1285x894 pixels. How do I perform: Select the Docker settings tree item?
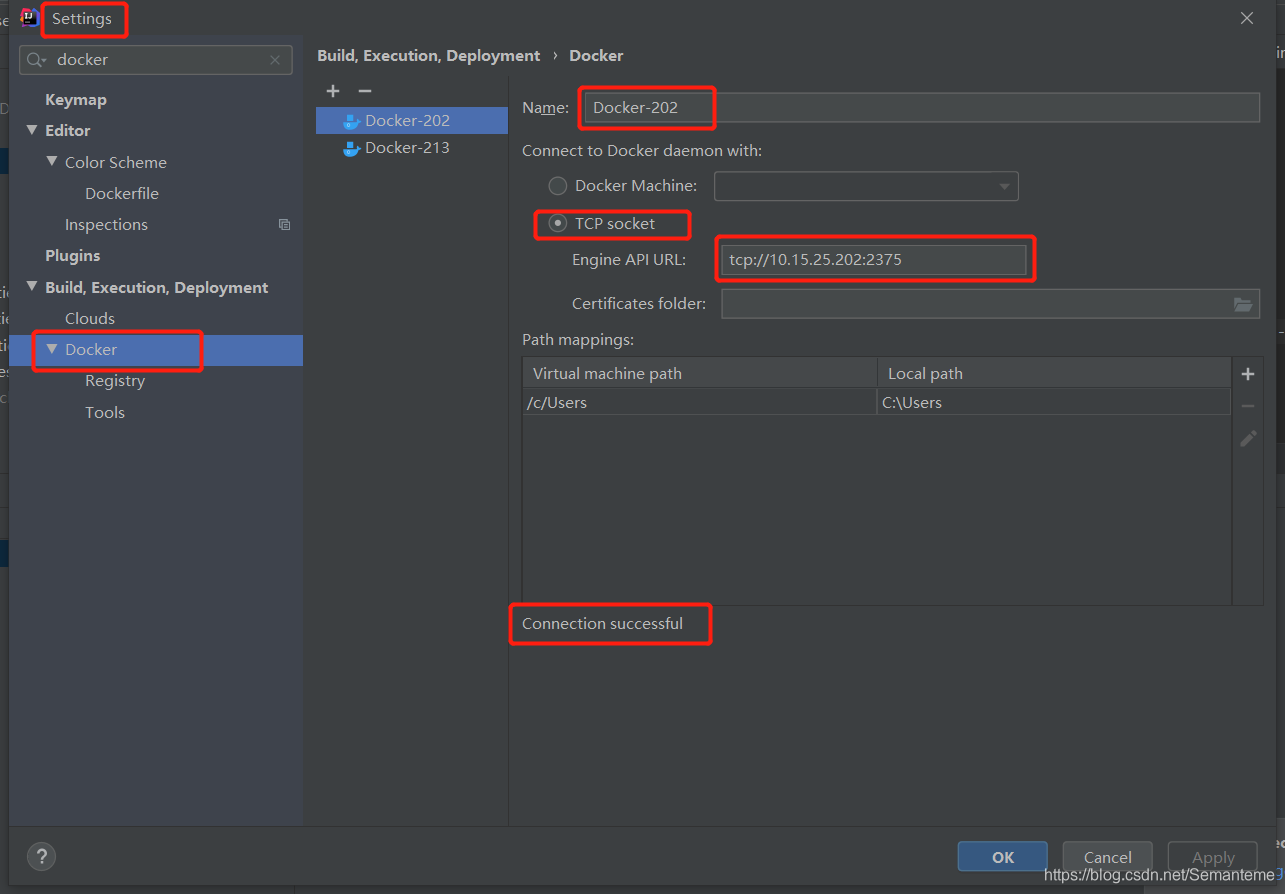pos(156,350)
